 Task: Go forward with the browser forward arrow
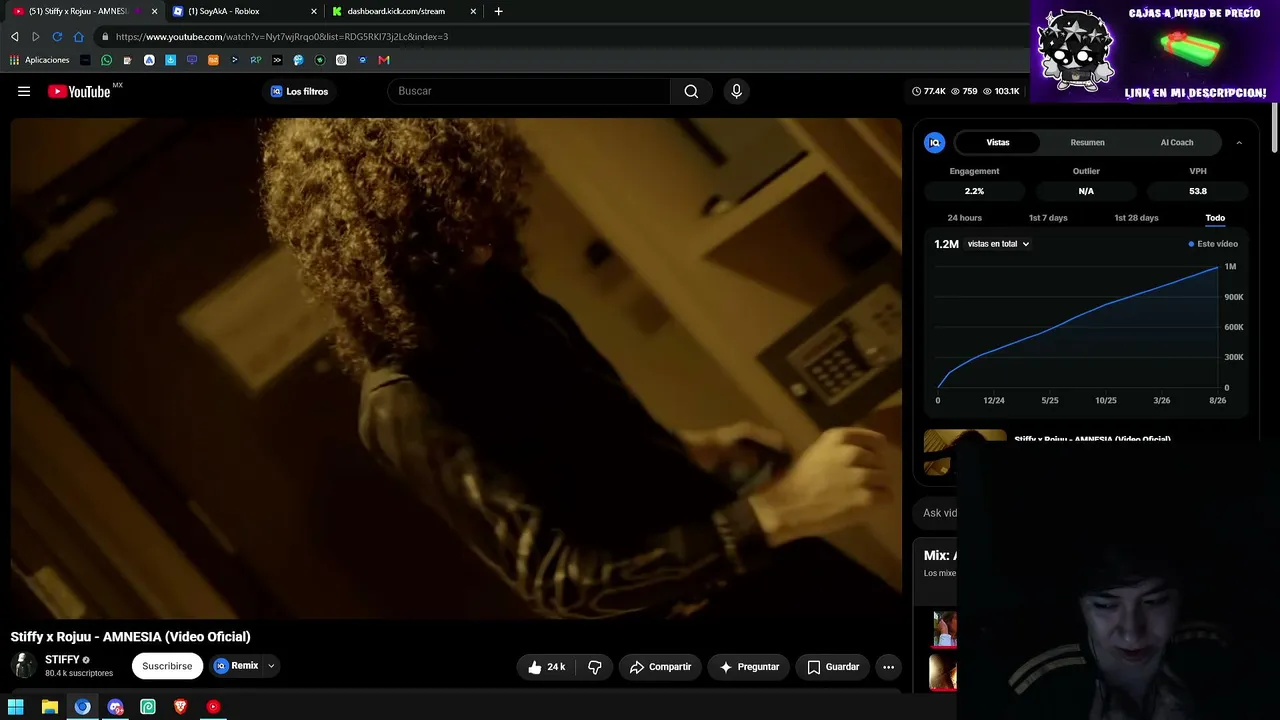coord(35,37)
